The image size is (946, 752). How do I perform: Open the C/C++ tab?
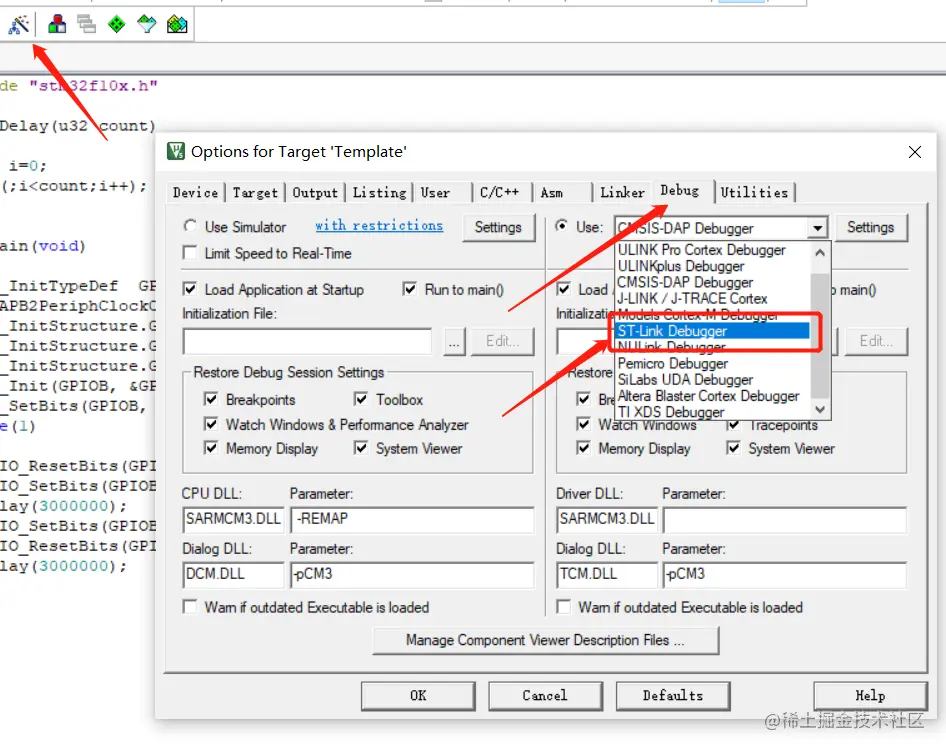coord(502,193)
